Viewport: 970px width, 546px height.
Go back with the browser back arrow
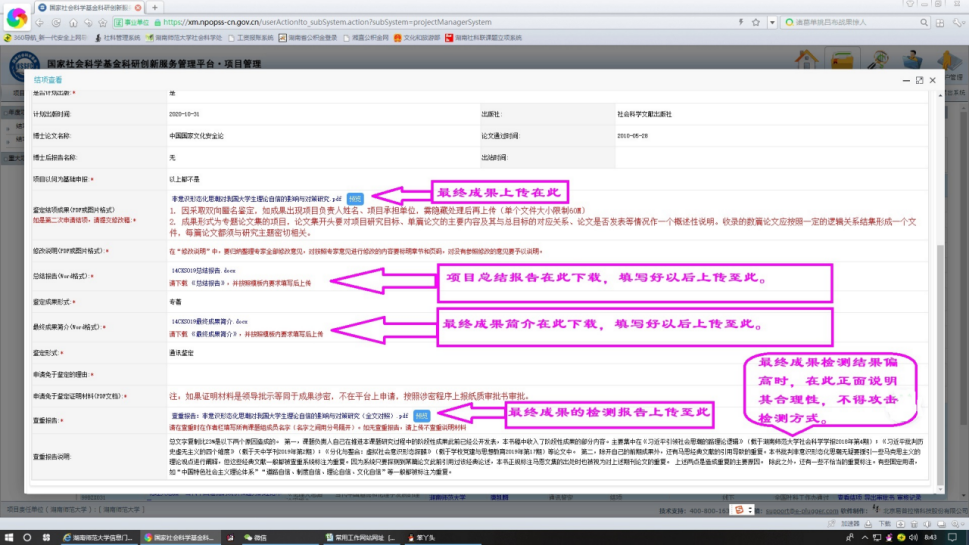coord(40,23)
